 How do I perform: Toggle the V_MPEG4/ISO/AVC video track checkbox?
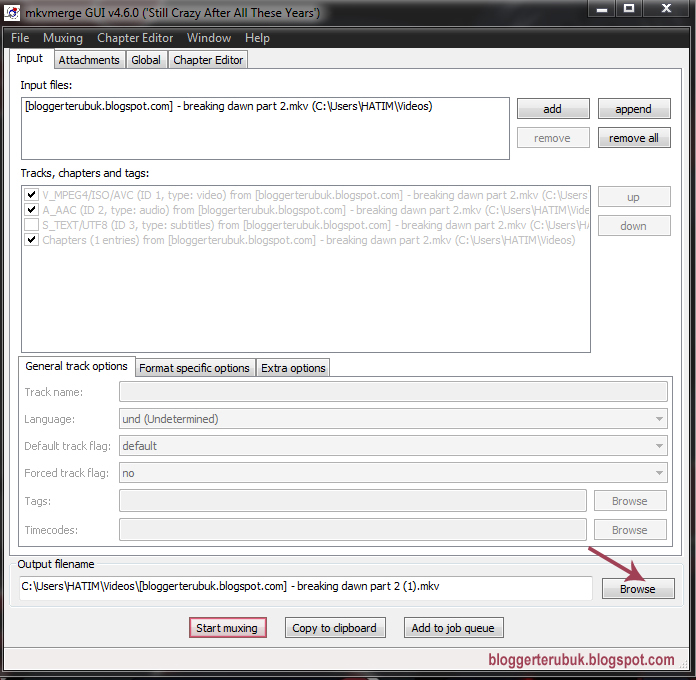coord(31,194)
